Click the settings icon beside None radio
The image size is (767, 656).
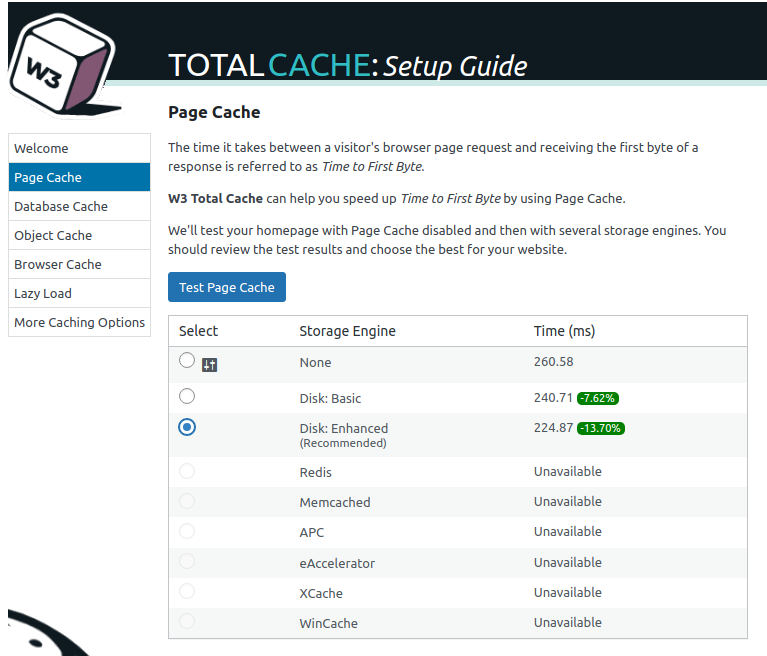tap(209, 364)
